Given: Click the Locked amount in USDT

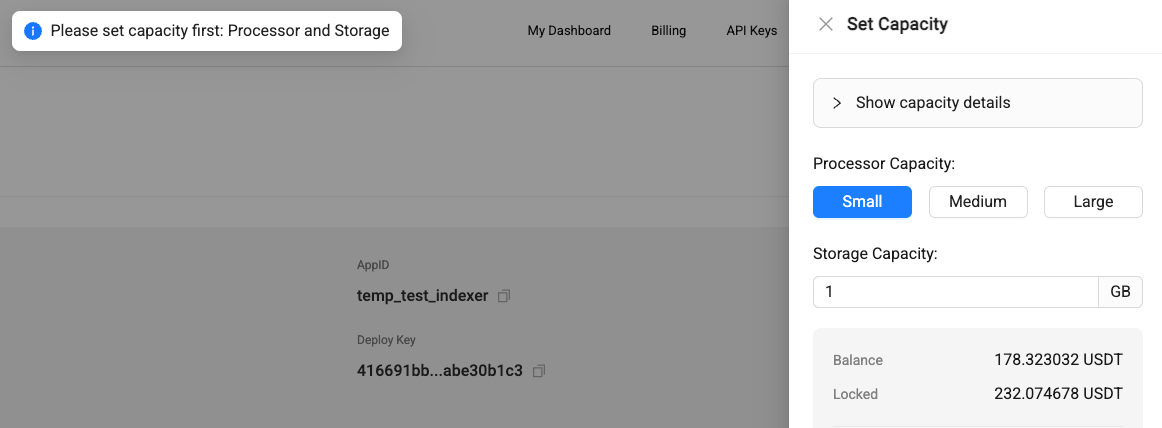Looking at the screenshot, I should [x=1058, y=394].
